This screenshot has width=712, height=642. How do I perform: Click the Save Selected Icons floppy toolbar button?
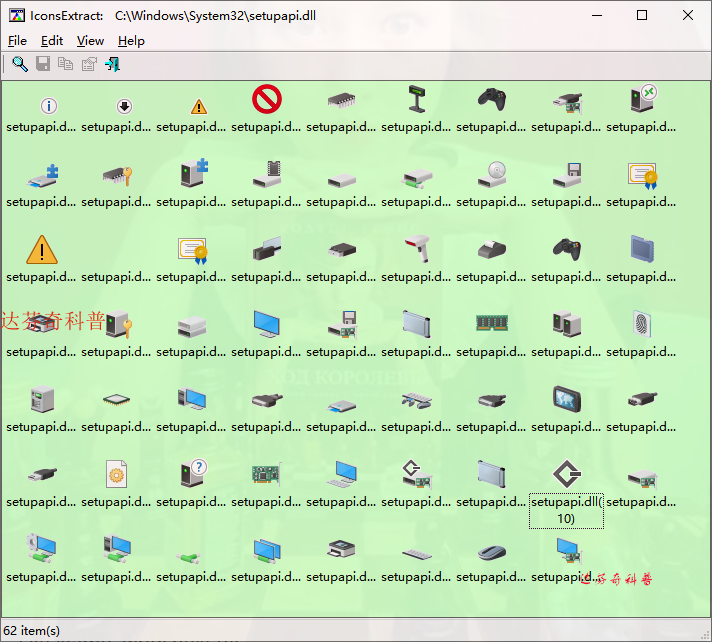click(x=43, y=64)
